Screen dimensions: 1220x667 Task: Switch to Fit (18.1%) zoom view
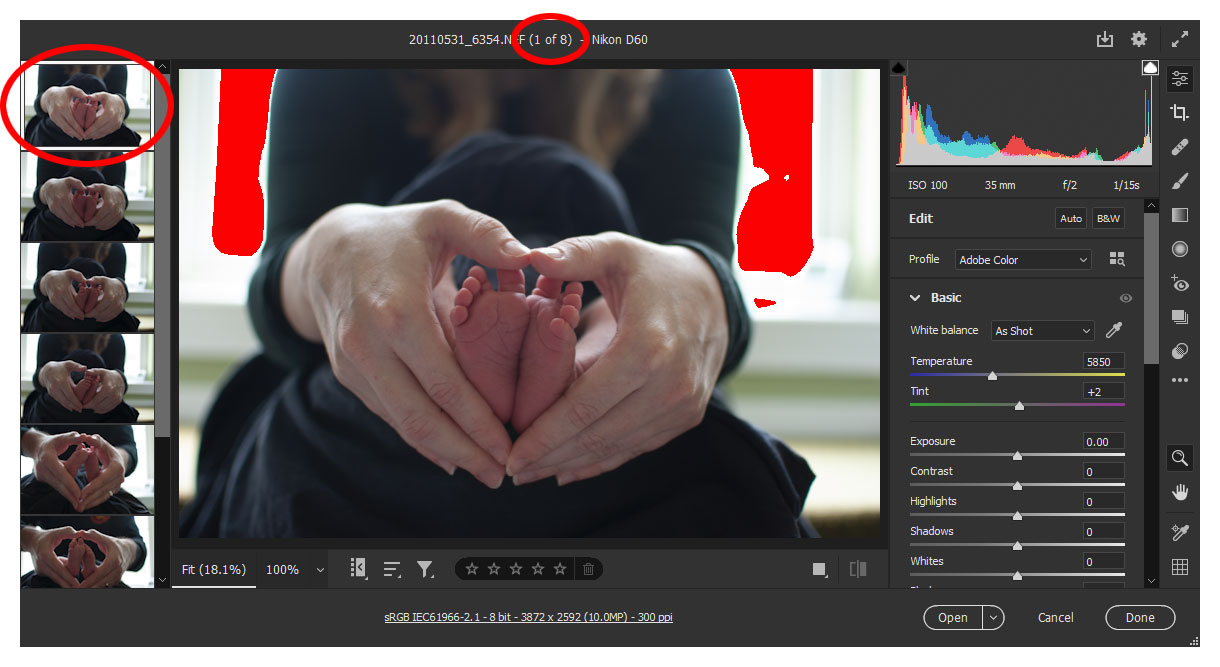point(213,569)
